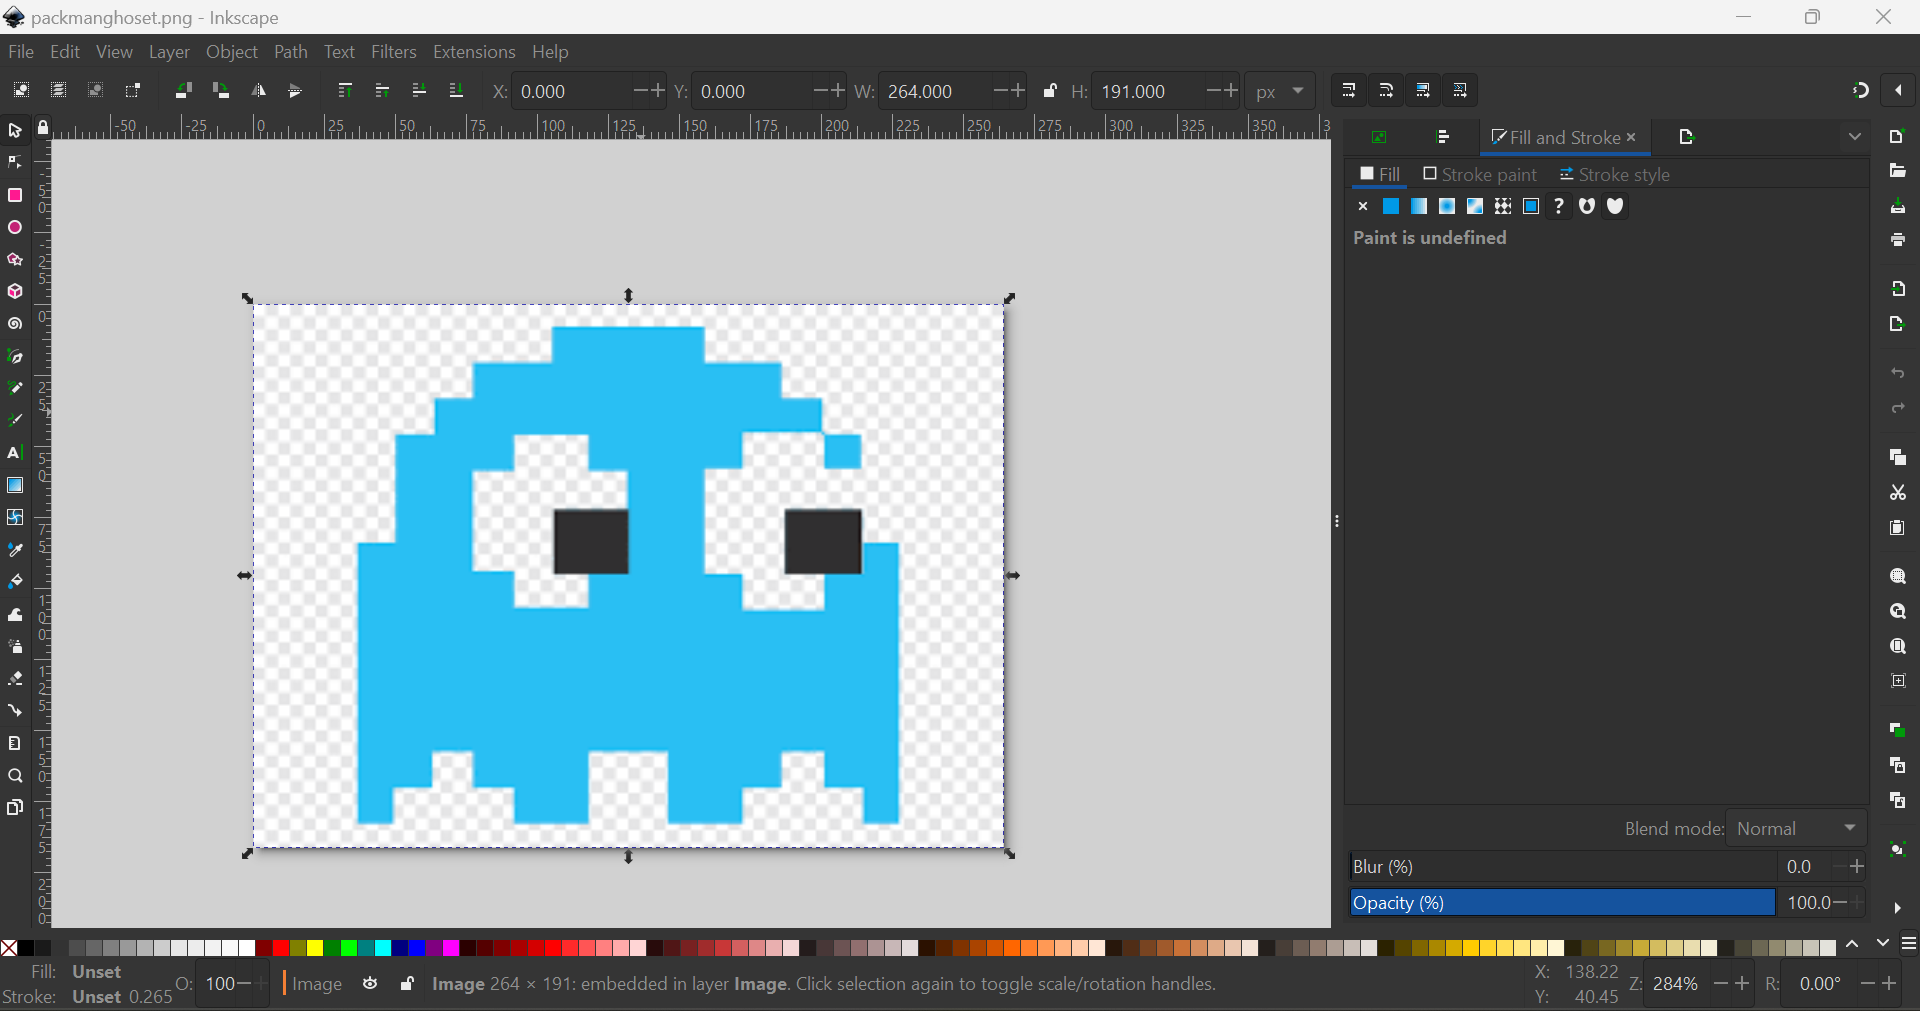Select the Mesh gradient tool

(x=15, y=517)
